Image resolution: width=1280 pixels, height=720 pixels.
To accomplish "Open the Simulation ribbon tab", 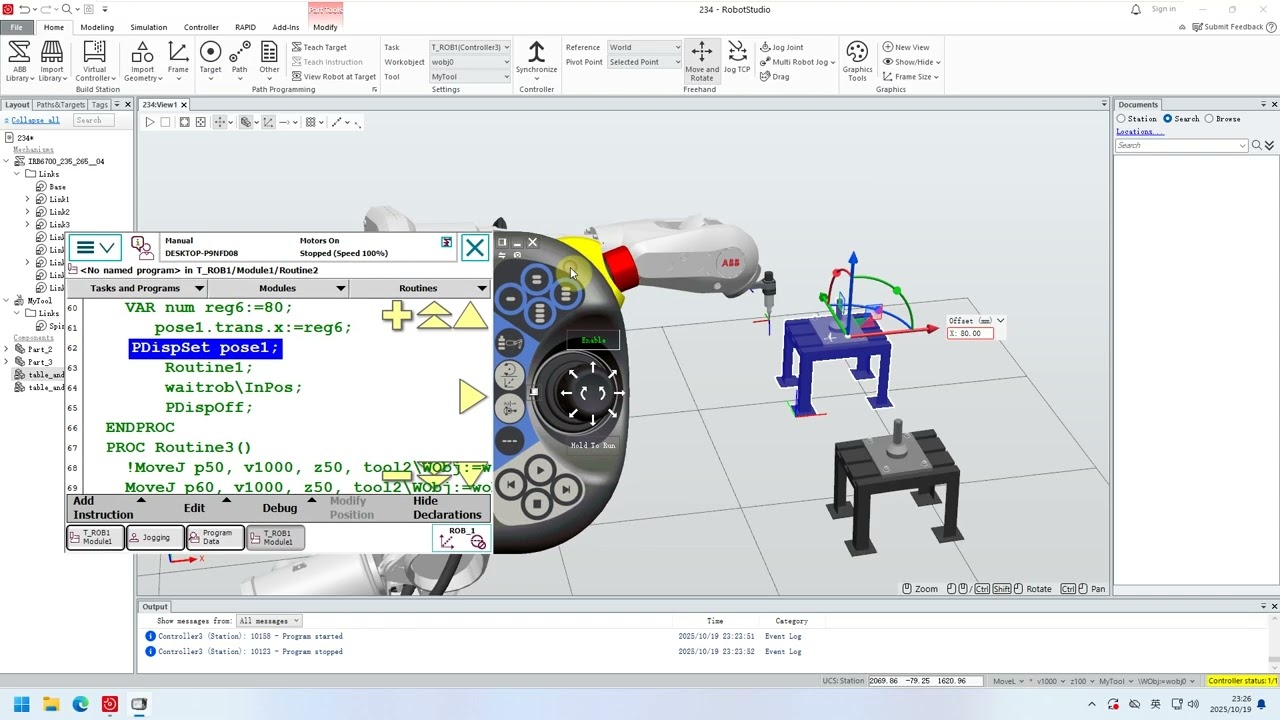I will (x=149, y=27).
